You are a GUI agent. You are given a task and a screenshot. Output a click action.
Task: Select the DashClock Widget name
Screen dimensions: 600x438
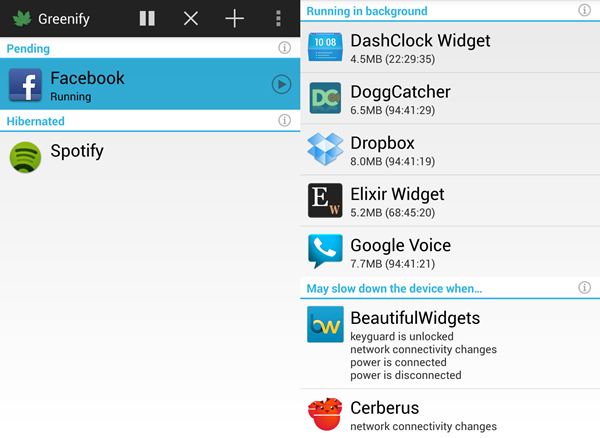(420, 41)
